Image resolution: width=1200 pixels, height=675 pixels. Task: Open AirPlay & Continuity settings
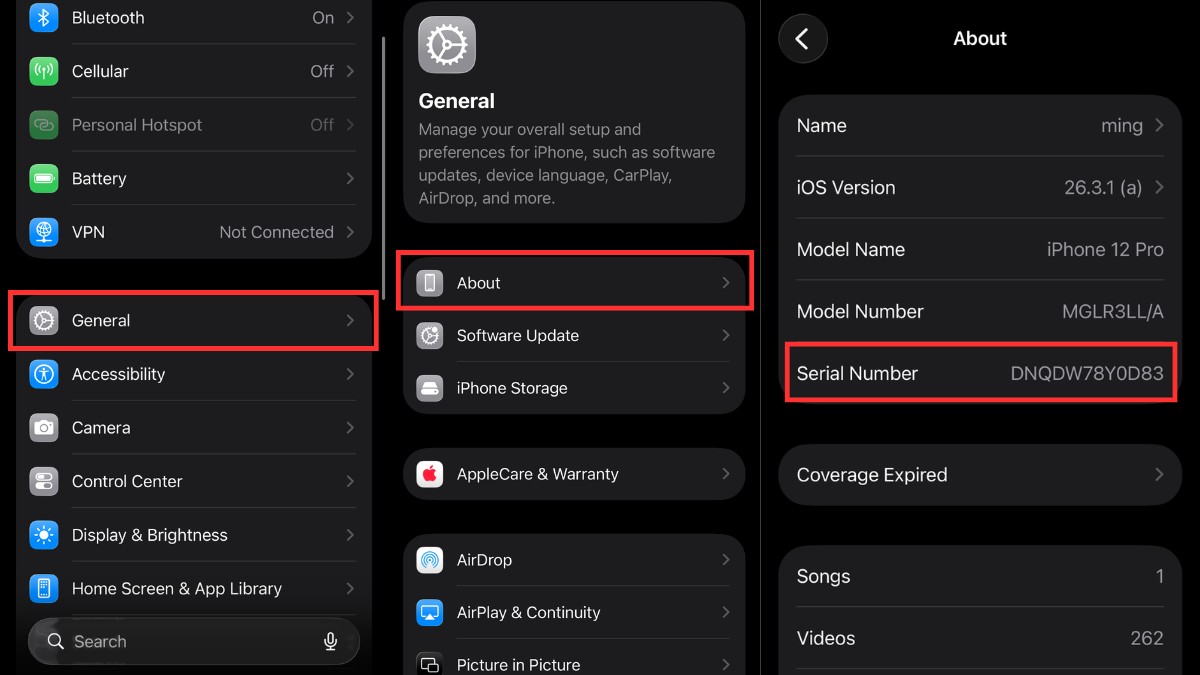[x=574, y=612]
